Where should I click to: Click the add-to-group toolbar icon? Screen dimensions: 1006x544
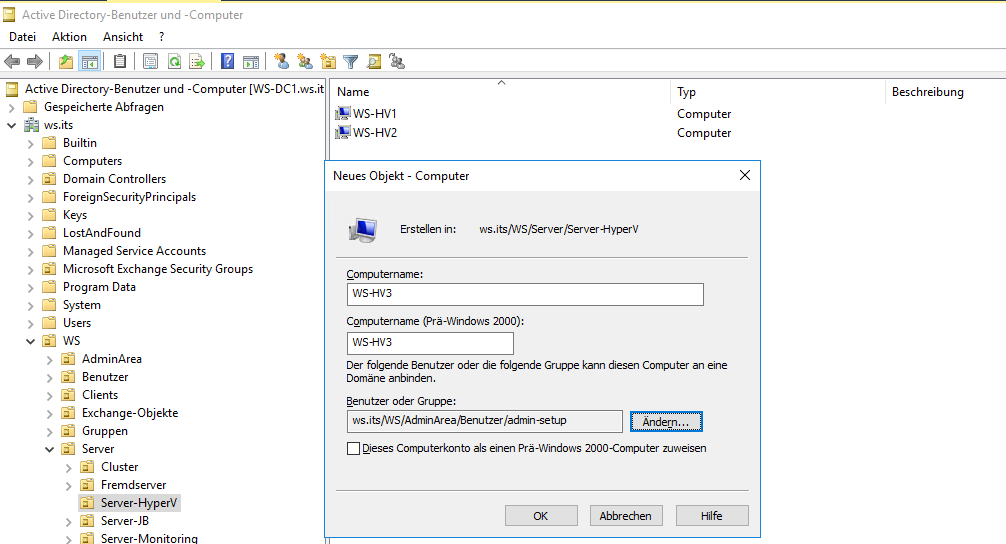tap(397, 62)
